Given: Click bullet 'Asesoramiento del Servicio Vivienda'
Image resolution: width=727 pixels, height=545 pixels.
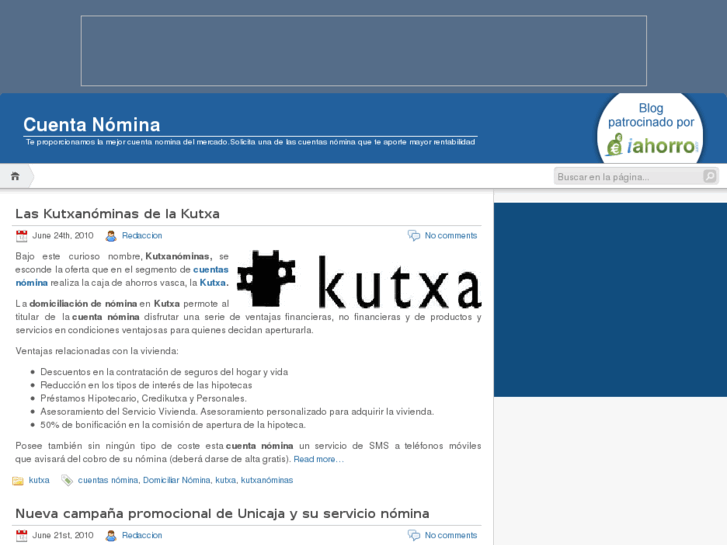Looking at the screenshot, I should [x=237, y=411].
